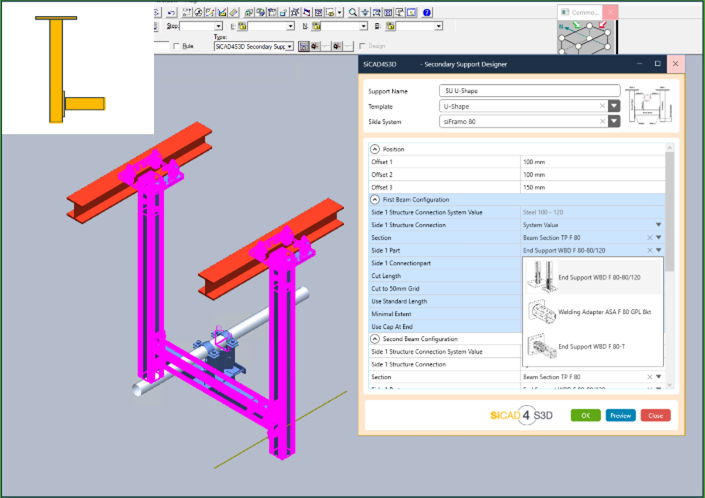The width and height of the screenshot is (705, 498).
Task: Click the undo arrow icon in toolbar
Action: click(172, 13)
